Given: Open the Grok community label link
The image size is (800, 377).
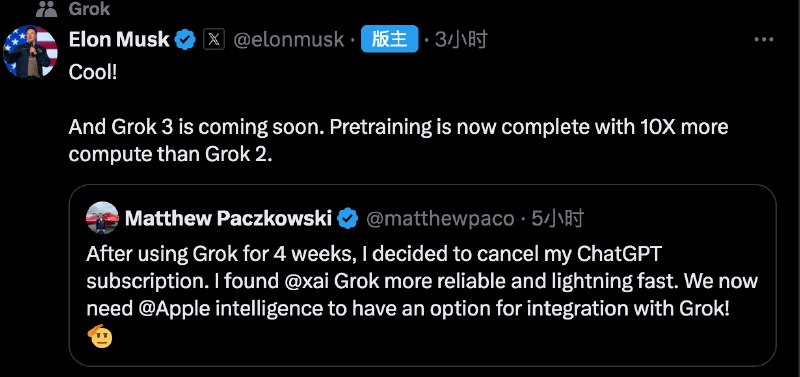Looking at the screenshot, I should (89, 9).
